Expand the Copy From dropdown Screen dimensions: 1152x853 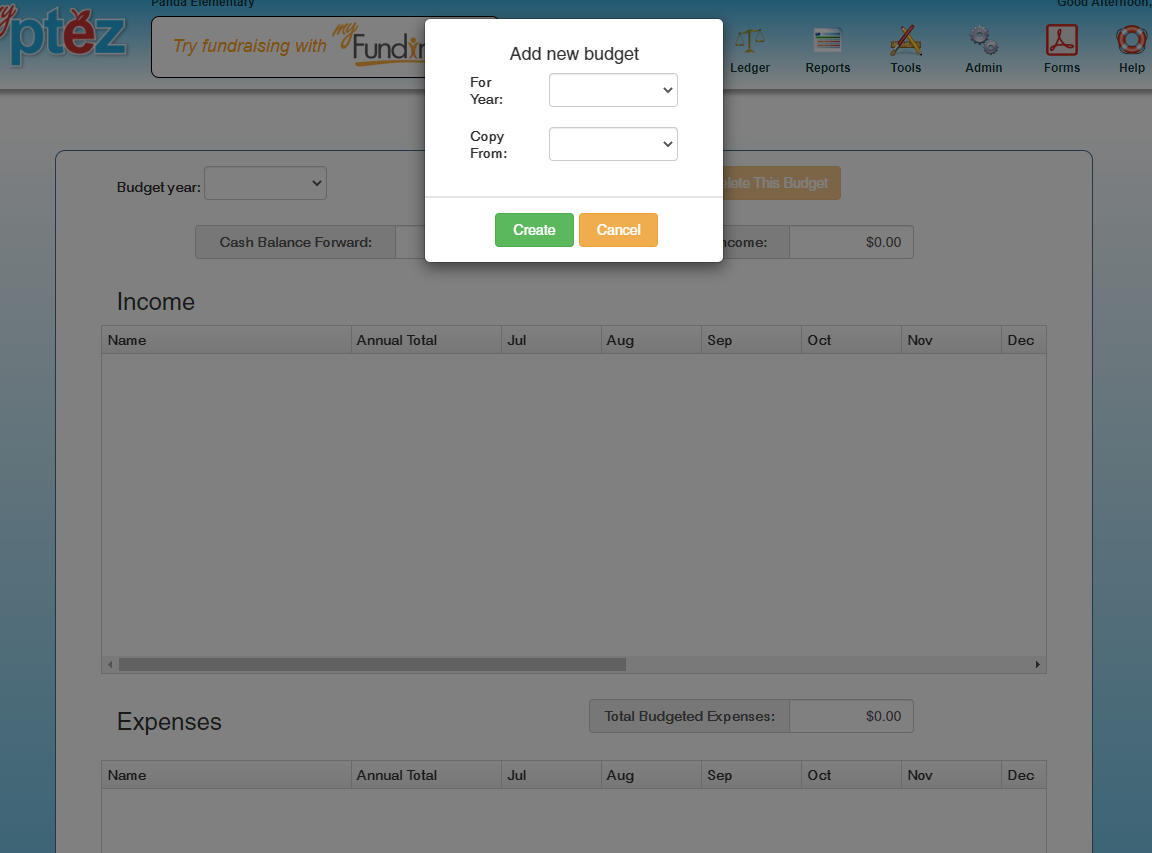[x=613, y=144]
